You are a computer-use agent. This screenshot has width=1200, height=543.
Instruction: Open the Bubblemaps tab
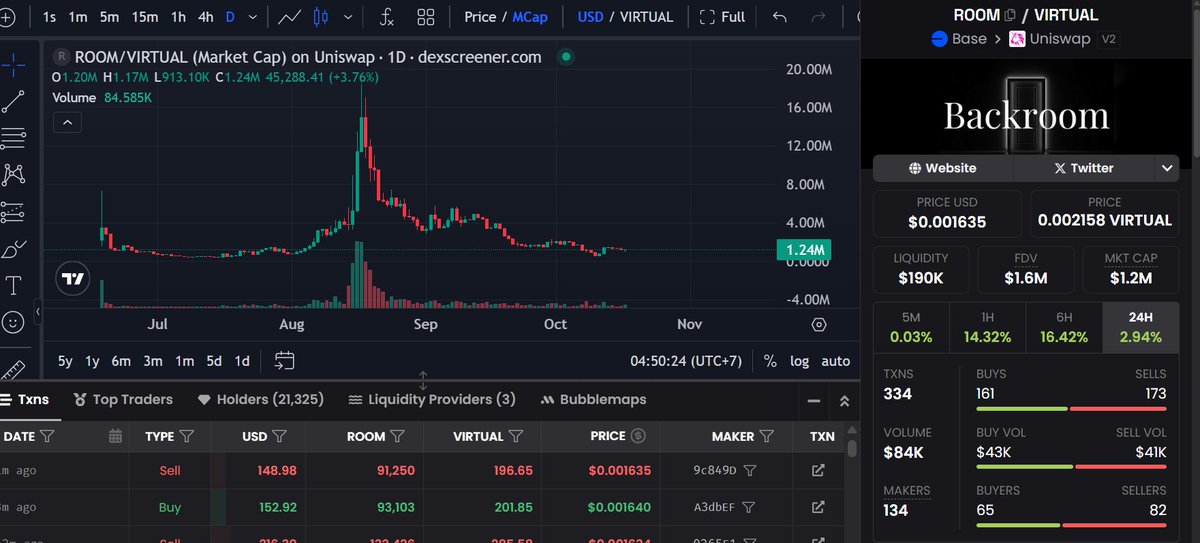coord(593,399)
